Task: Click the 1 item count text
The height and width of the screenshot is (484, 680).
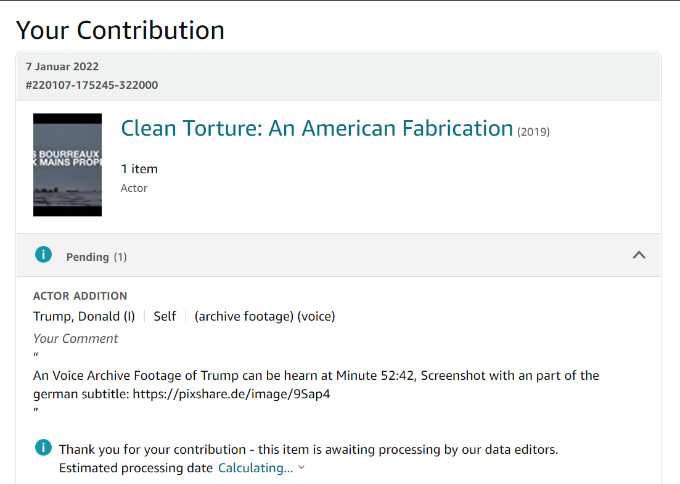Action: (x=139, y=169)
